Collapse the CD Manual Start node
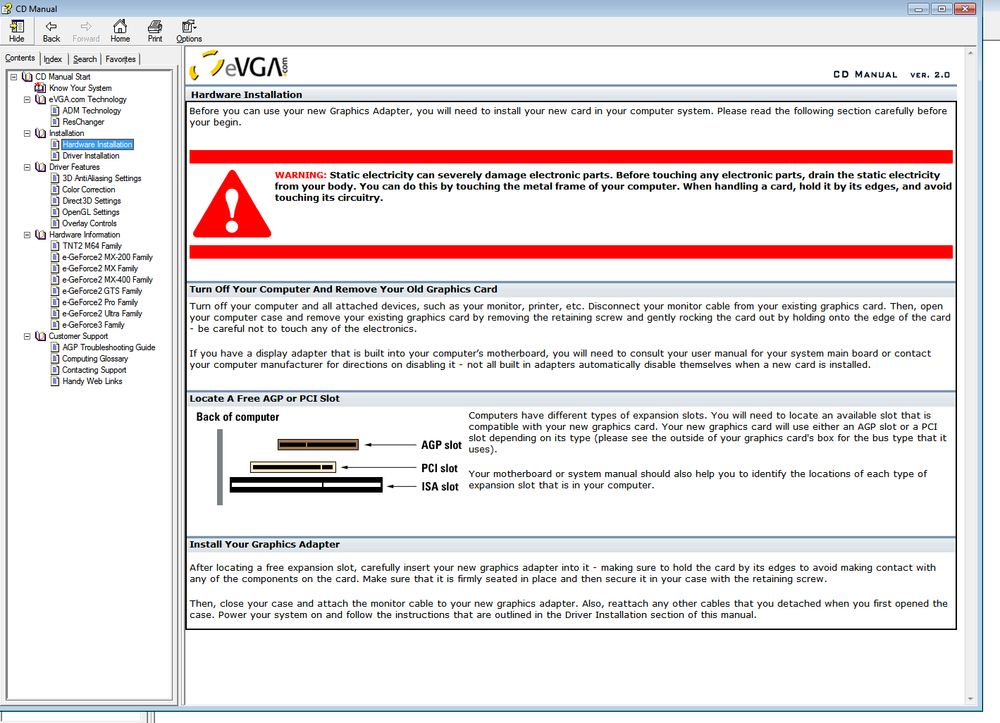The width and height of the screenshot is (1000, 723). (x=13, y=76)
